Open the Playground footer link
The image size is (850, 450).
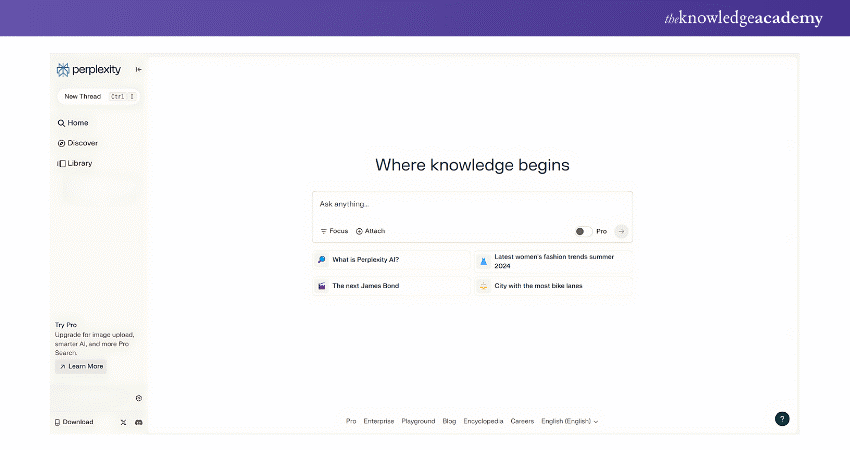[418, 422]
